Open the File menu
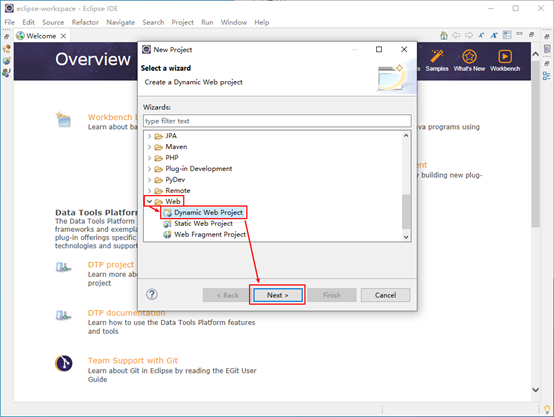This screenshot has height=417, width=554. click(x=10, y=22)
